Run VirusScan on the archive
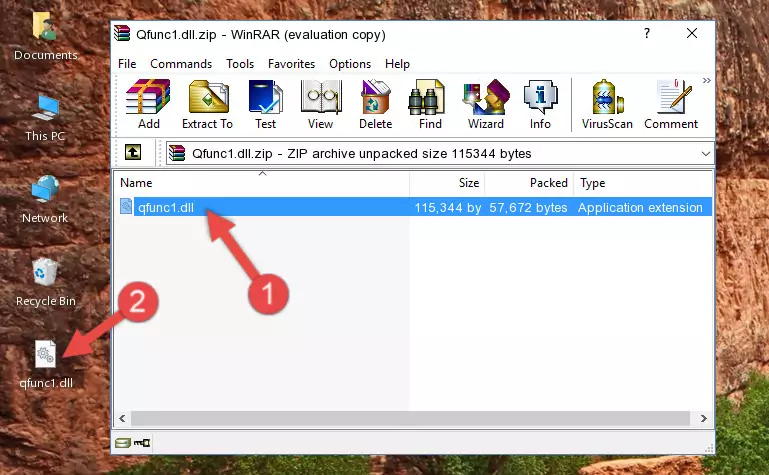The height and width of the screenshot is (475, 769). tap(607, 104)
